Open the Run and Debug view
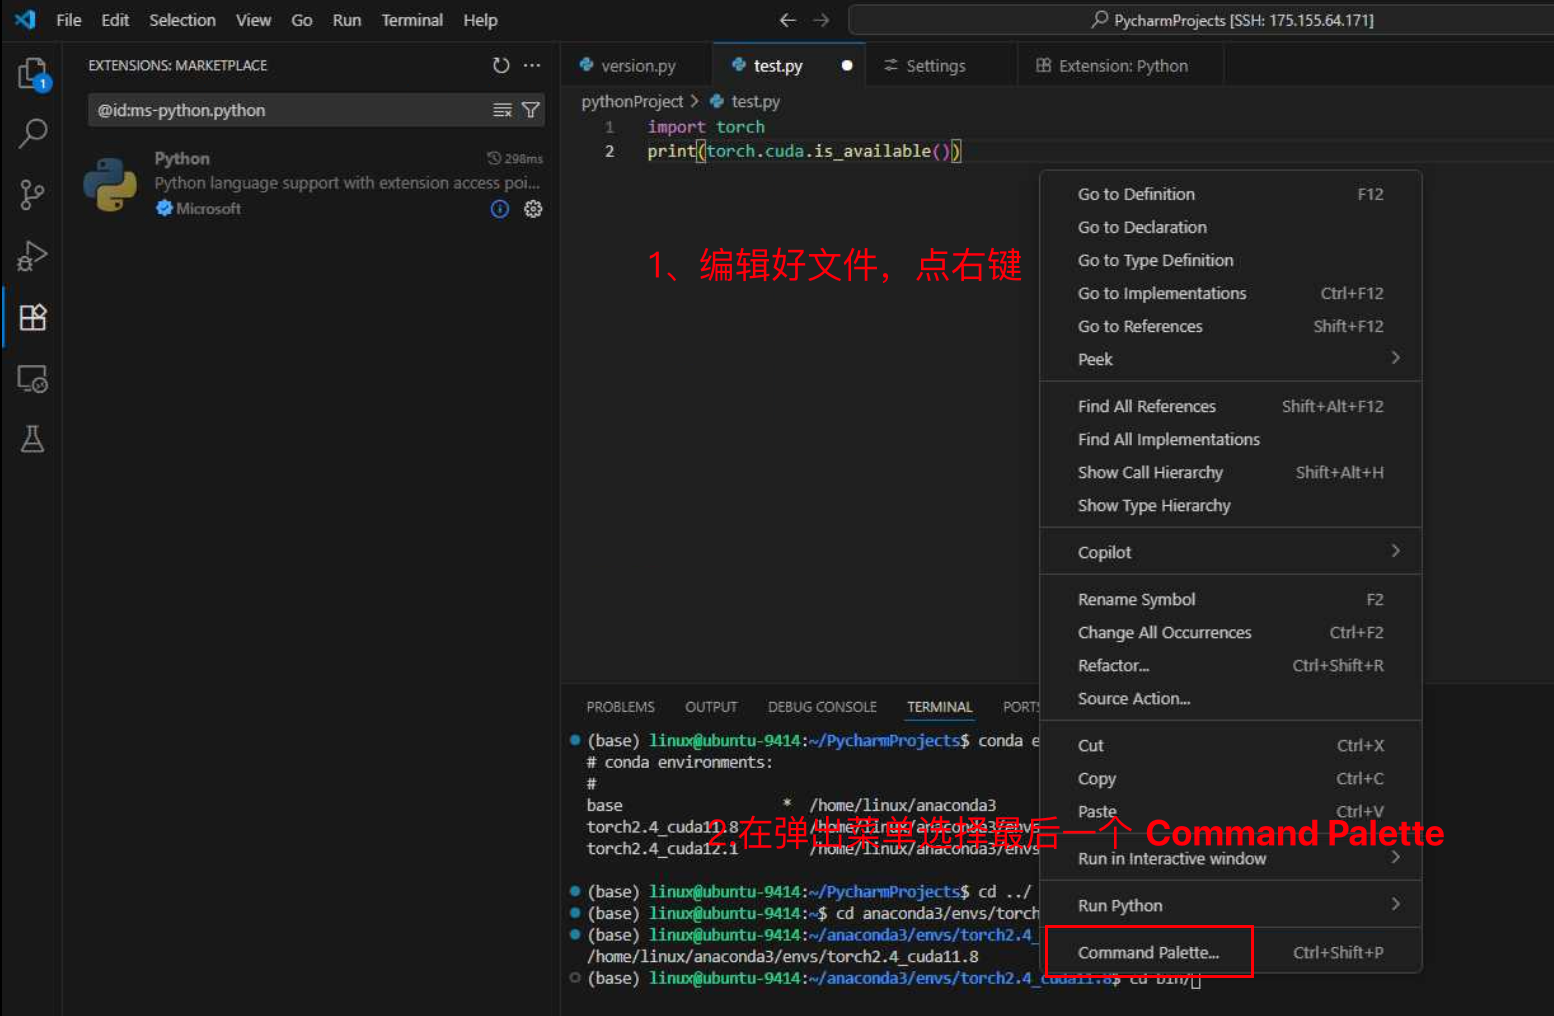This screenshot has width=1554, height=1016. (x=32, y=256)
